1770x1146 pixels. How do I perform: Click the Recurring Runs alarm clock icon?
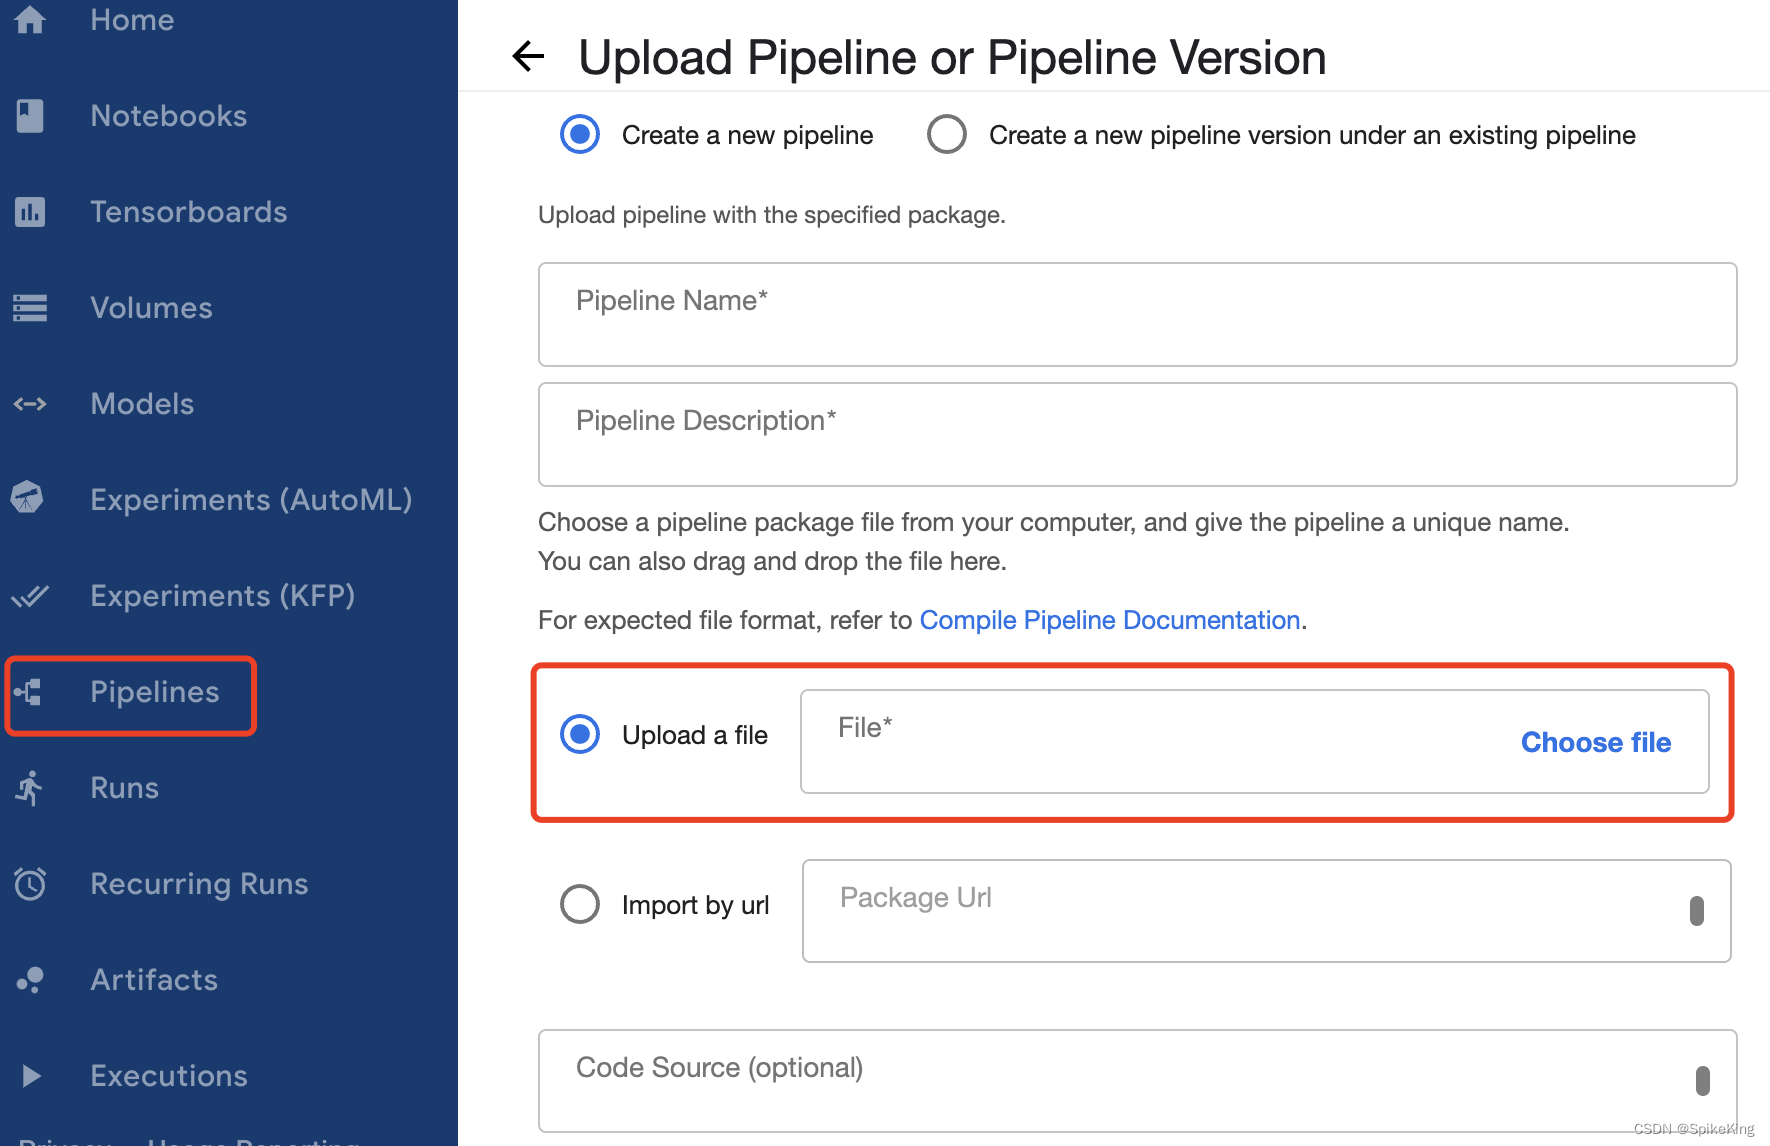coord(30,883)
